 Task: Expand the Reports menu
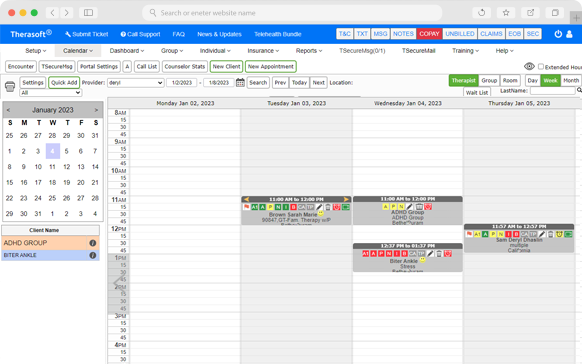pyautogui.click(x=309, y=51)
